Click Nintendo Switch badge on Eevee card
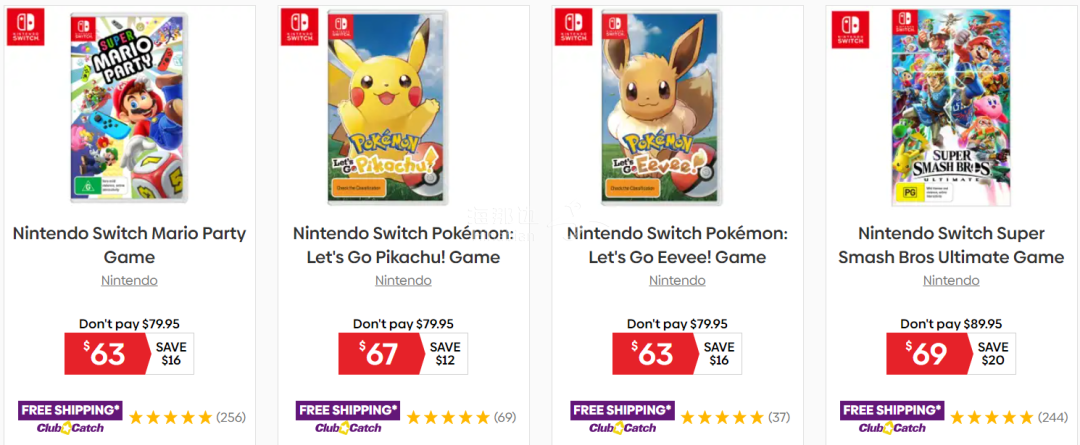1080x445 pixels. coord(573,27)
